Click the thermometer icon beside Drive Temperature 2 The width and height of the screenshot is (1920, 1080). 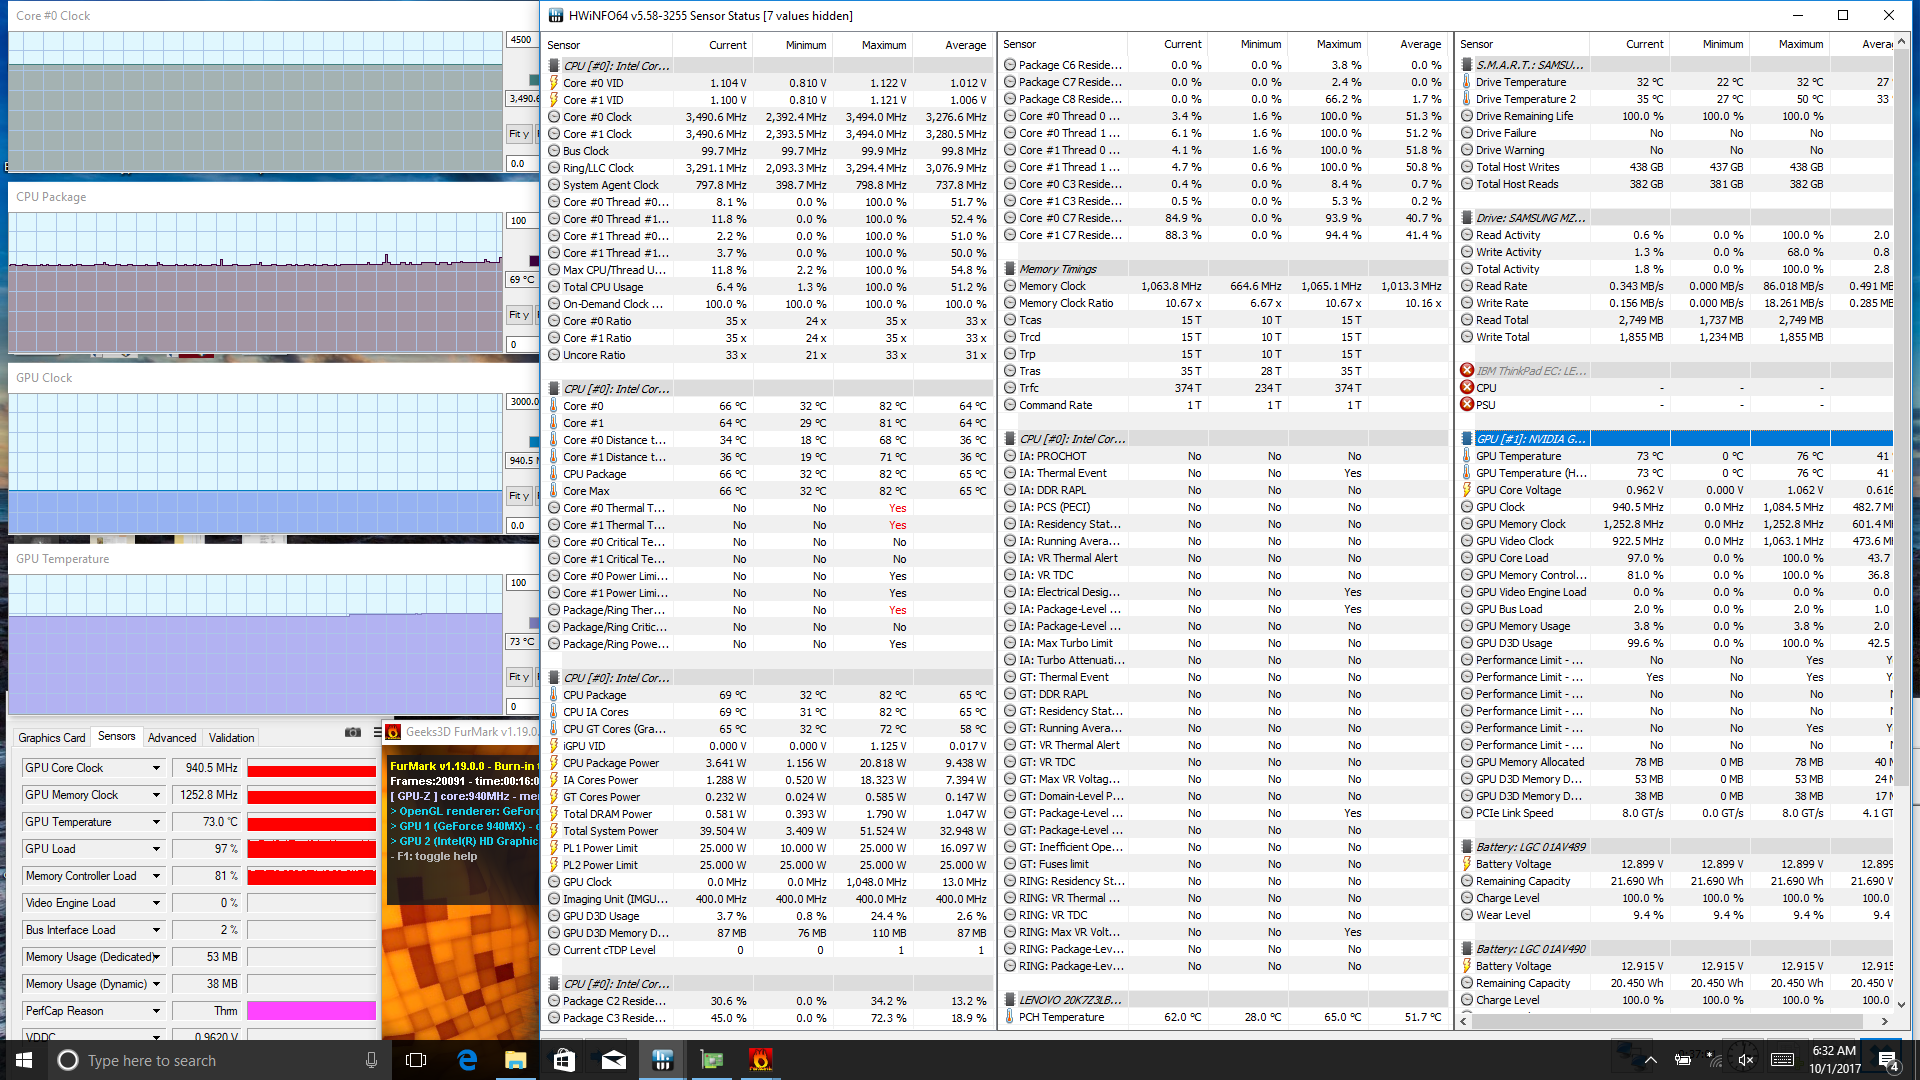1467,99
